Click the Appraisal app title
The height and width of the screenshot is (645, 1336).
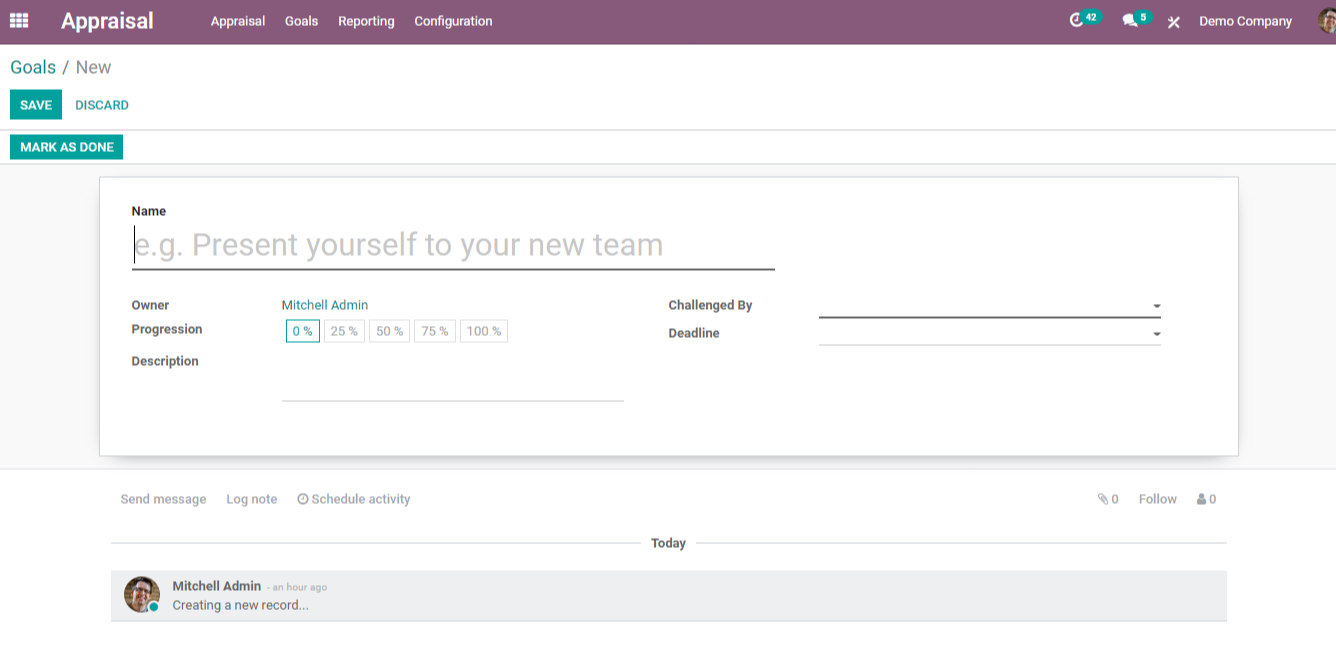pyautogui.click(x=107, y=21)
